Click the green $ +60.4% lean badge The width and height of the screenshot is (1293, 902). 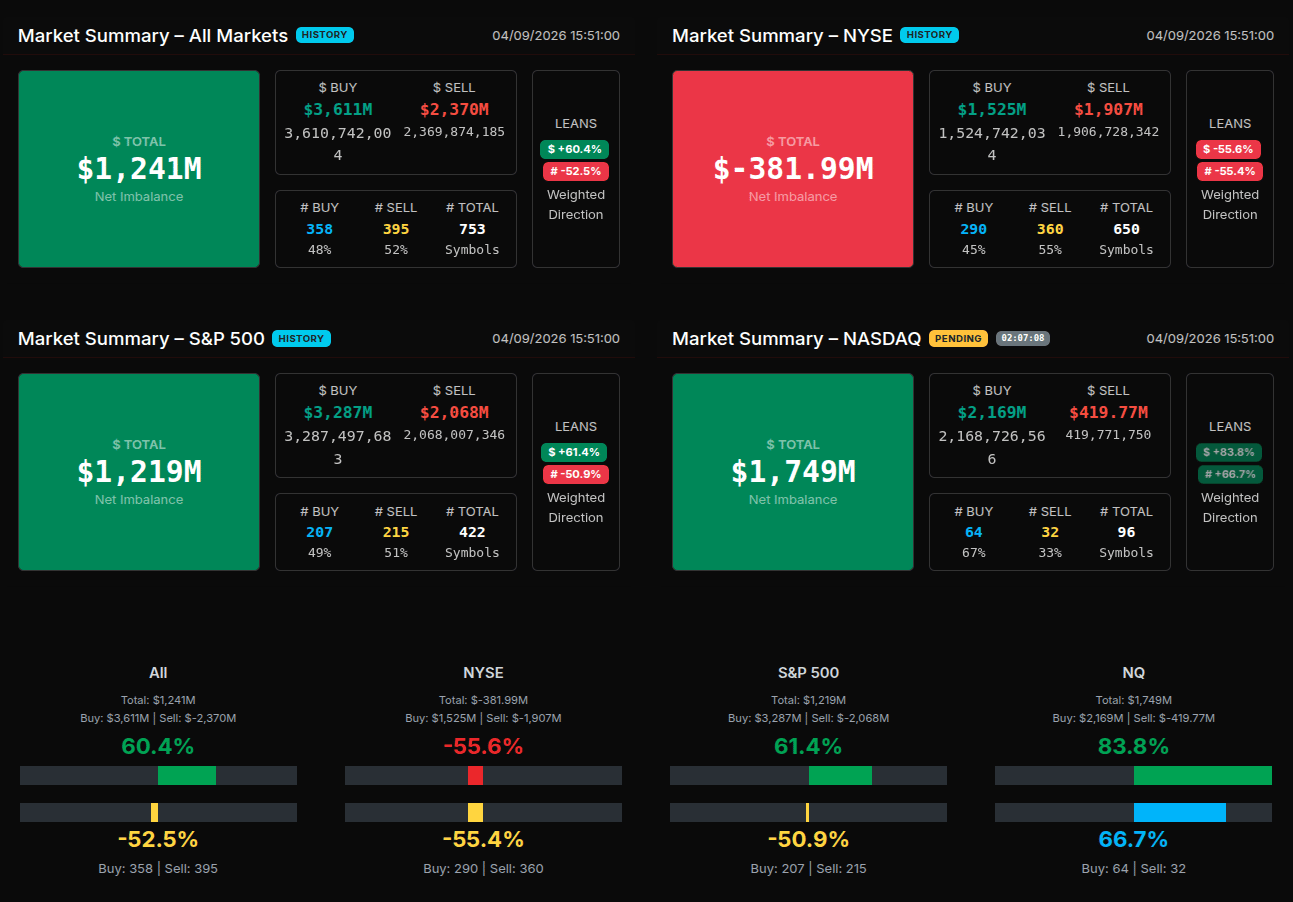click(575, 149)
